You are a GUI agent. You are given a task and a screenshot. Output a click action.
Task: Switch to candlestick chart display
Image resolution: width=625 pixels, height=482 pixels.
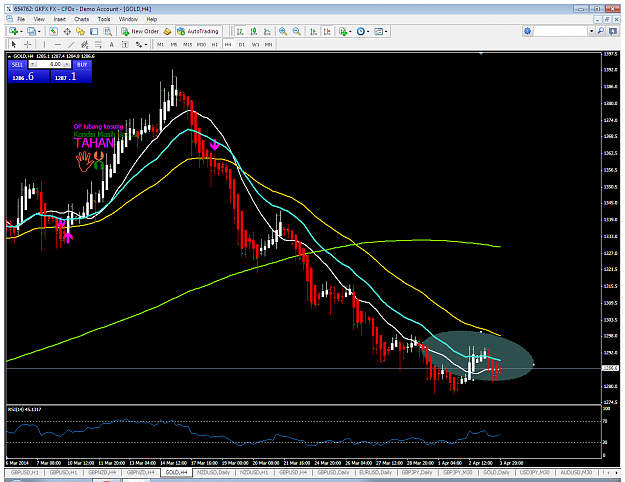click(254, 31)
